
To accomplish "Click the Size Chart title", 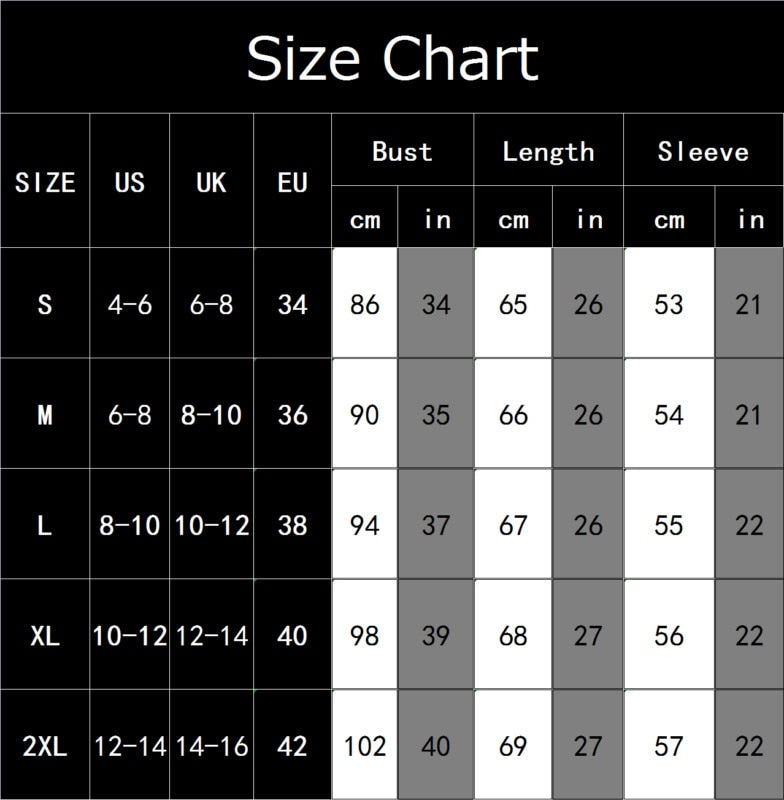I will point(392,58).
